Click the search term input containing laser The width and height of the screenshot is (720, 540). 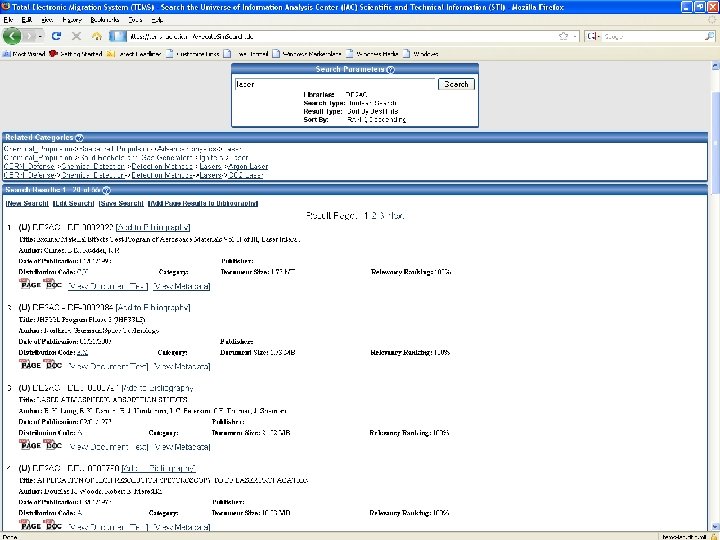335,84
